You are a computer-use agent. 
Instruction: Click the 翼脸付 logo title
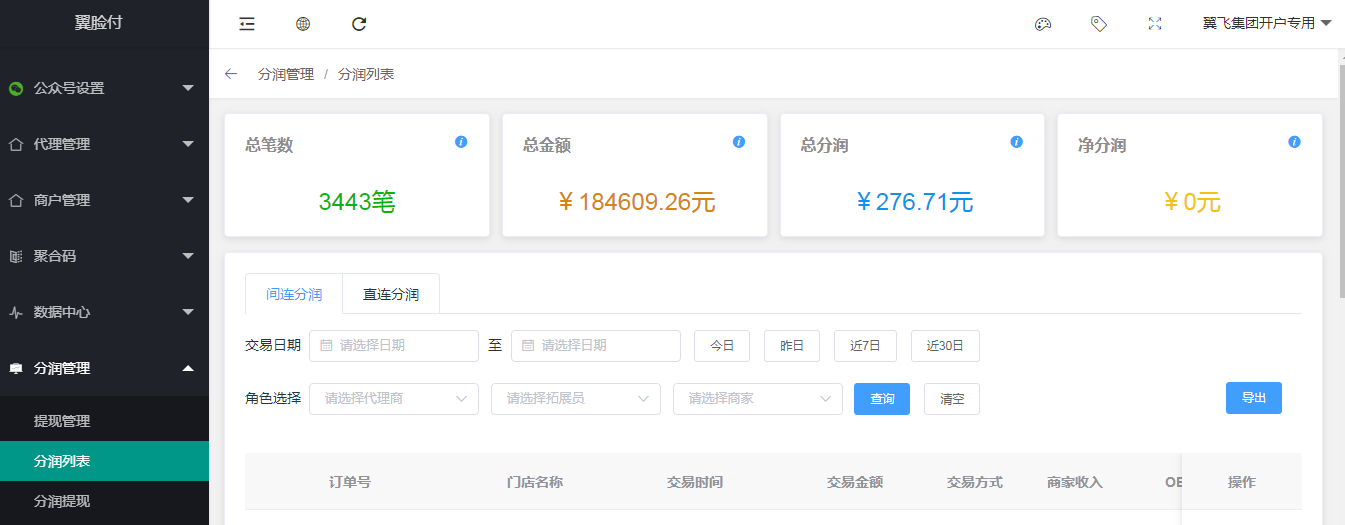pyautogui.click(x=99, y=23)
